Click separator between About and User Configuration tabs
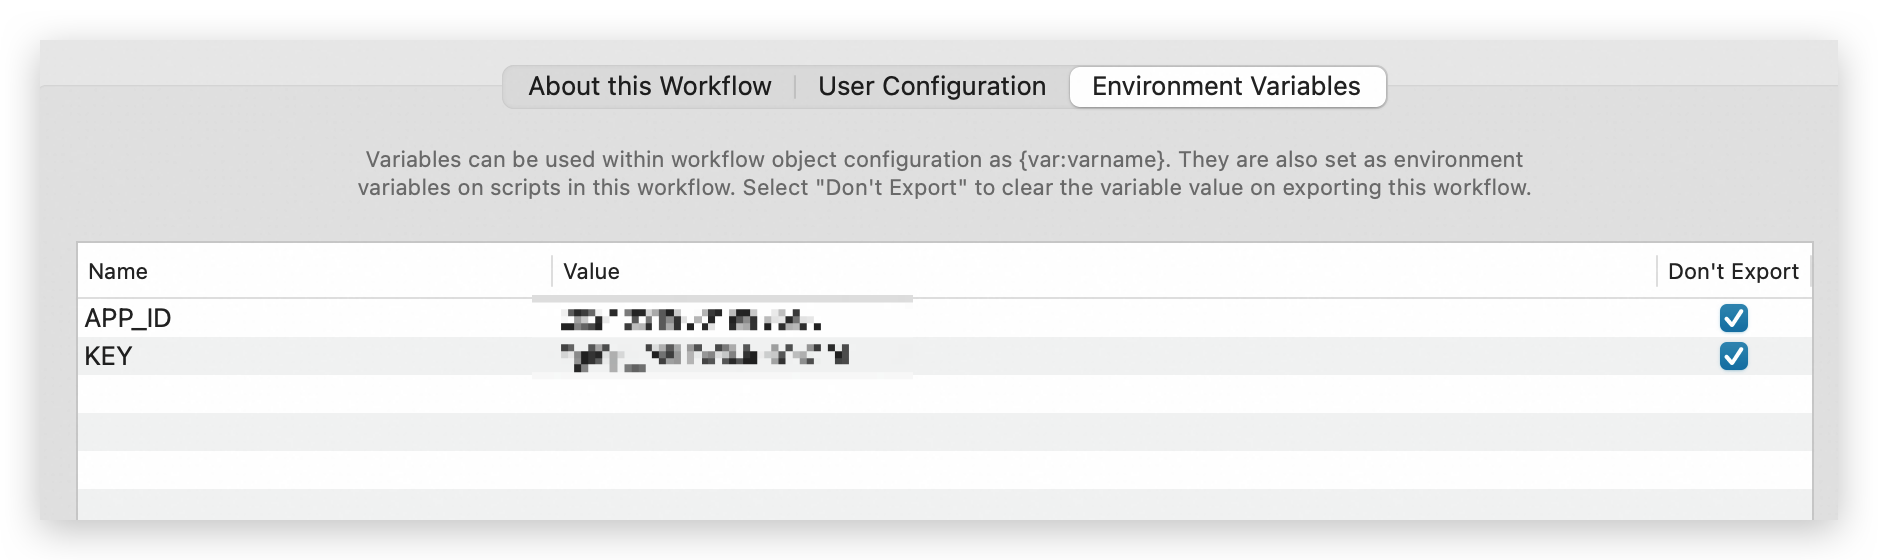Screen dimensions: 1878x560 (x=795, y=87)
